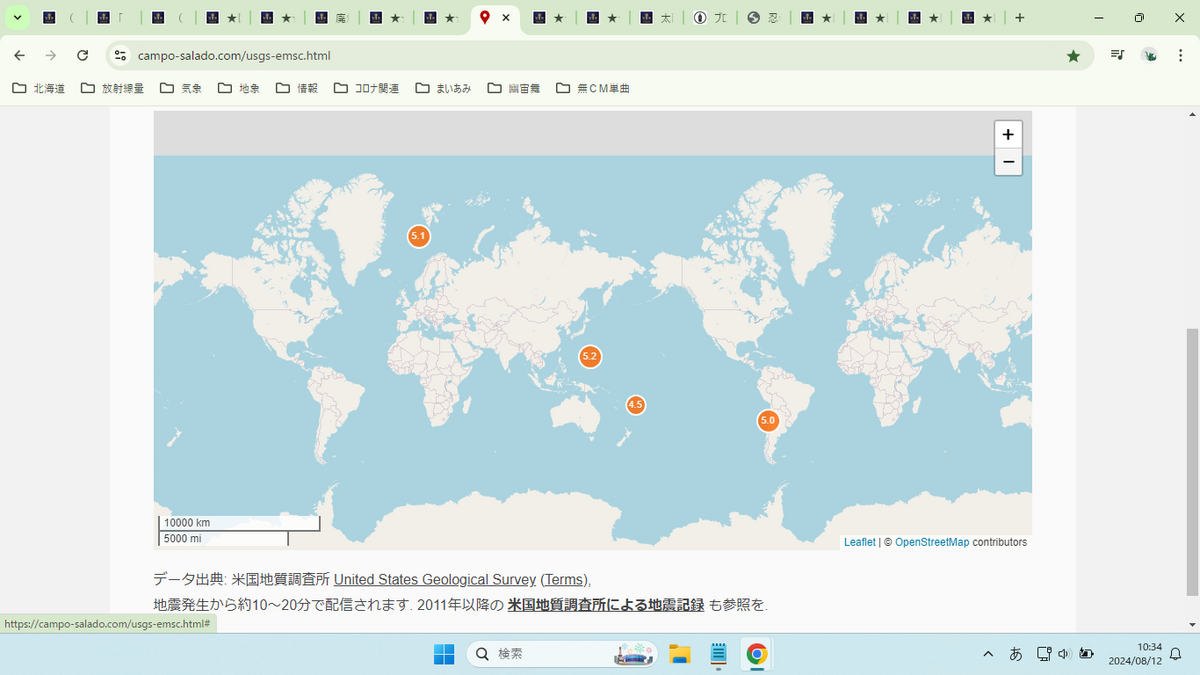Viewport: 1200px width, 675px height.
Task: Select the 5.2 earthquake marker near Japan
Action: pos(590,356)
